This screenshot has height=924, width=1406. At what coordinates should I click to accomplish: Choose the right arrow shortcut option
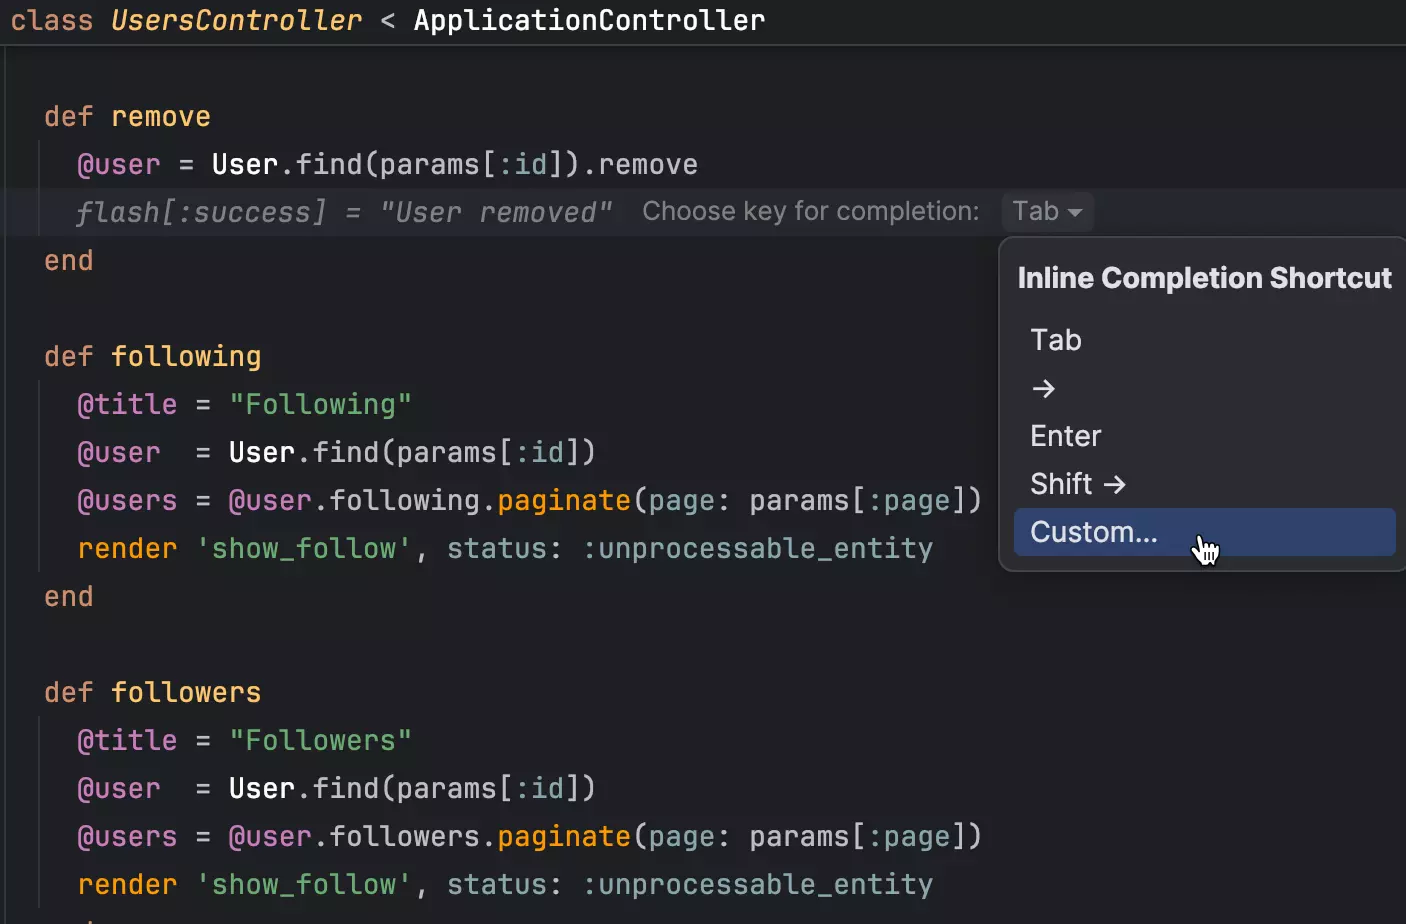[x=1043, y=388]
